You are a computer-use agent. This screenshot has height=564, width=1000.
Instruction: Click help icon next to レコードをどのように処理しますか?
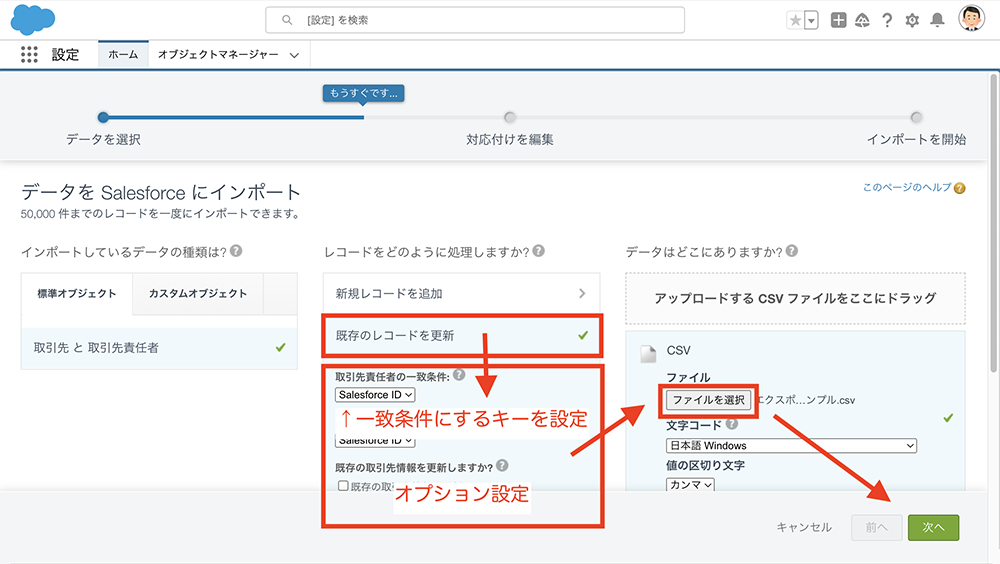click(539, 251)
